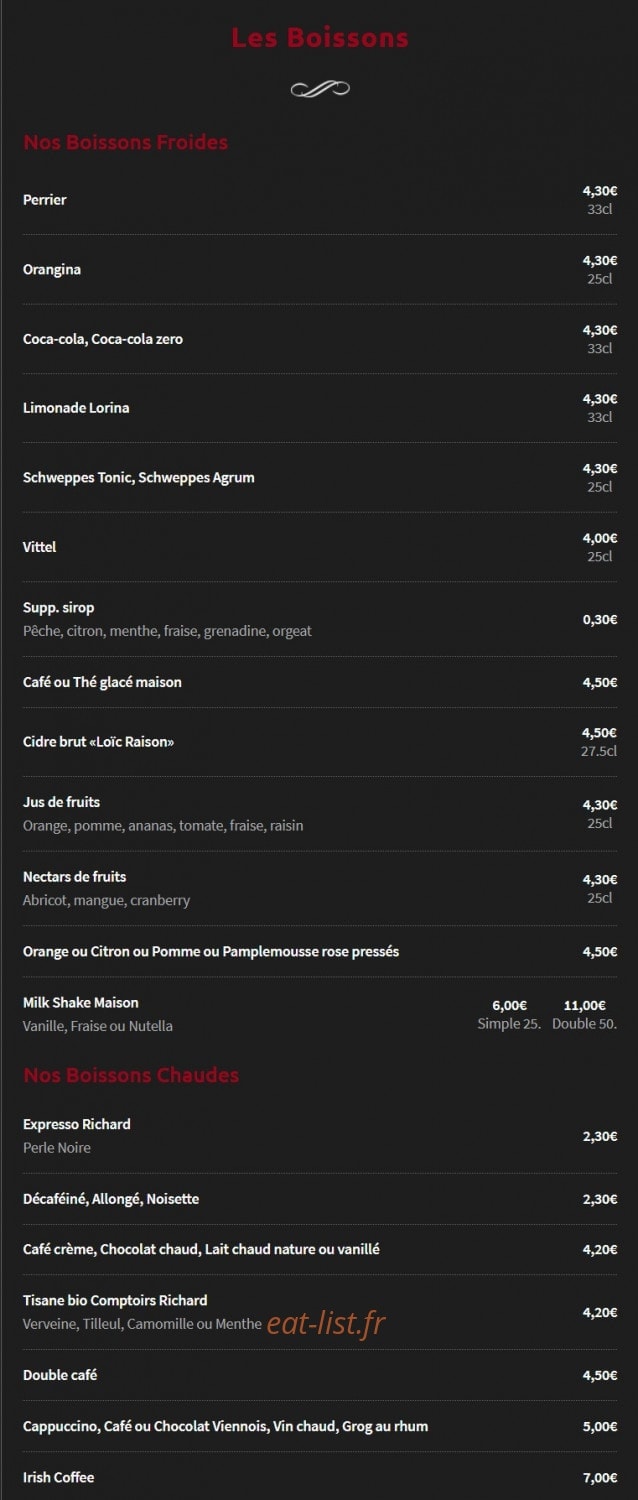Click the decorative swirl under Les Boissons
Viewport: 638px width, 1500px height.
tap(320, 89)
